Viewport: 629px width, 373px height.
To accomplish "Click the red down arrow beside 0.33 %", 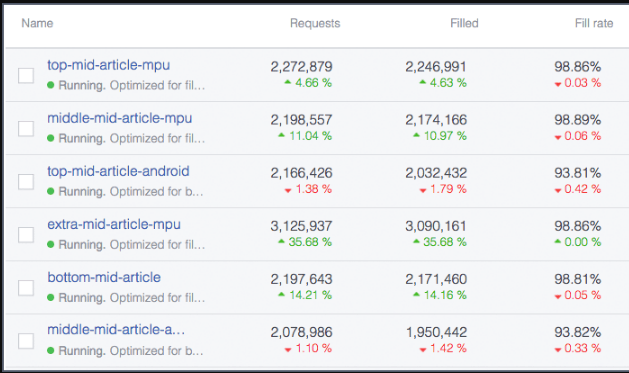I will (558, 350).
